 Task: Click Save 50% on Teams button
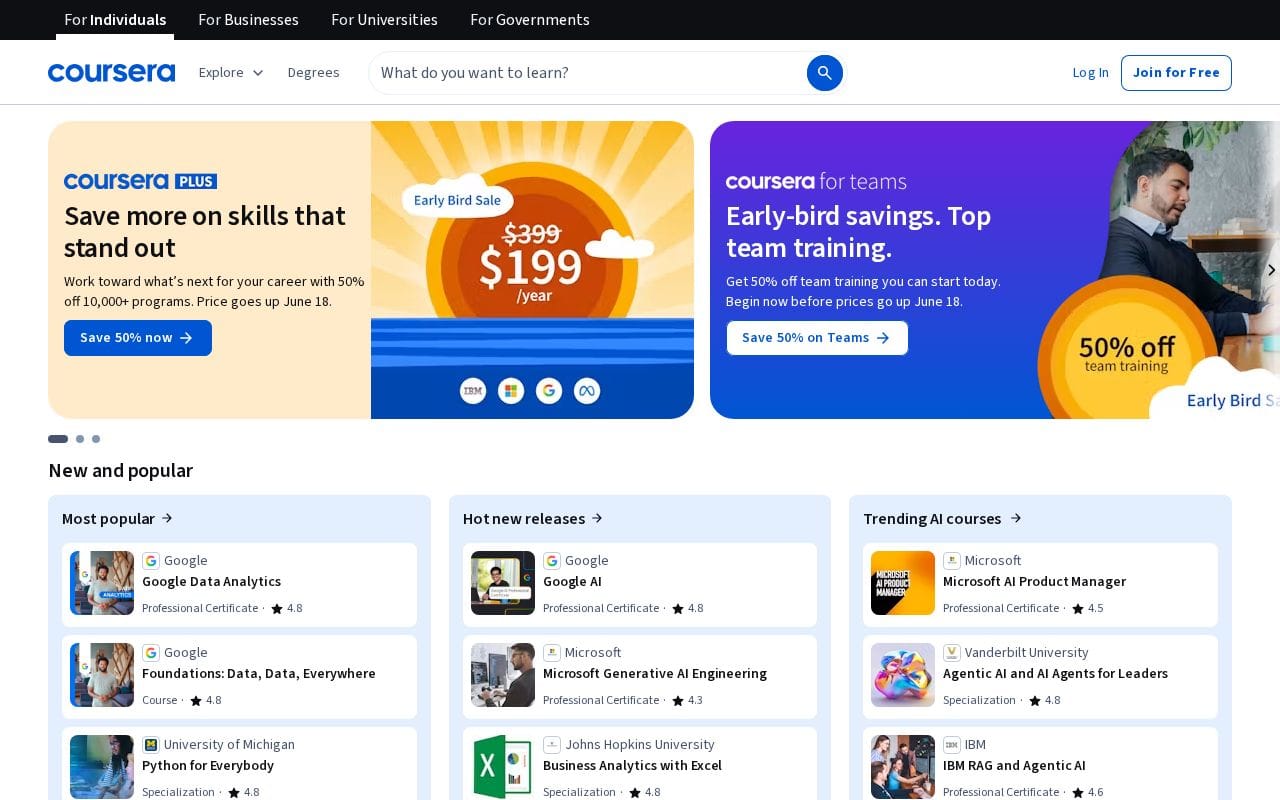click(x=817, y=338)
